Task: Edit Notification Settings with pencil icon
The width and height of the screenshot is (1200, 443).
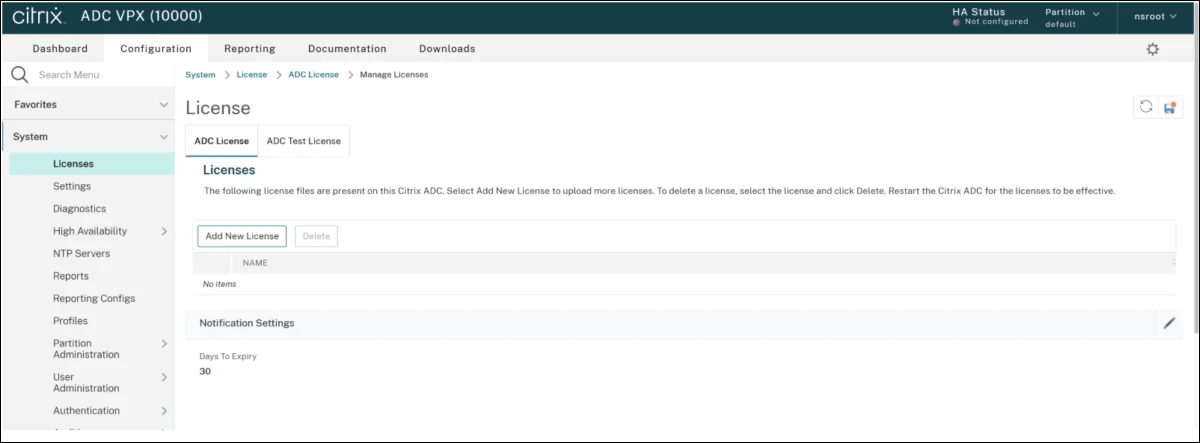Action: [1169, 323]
